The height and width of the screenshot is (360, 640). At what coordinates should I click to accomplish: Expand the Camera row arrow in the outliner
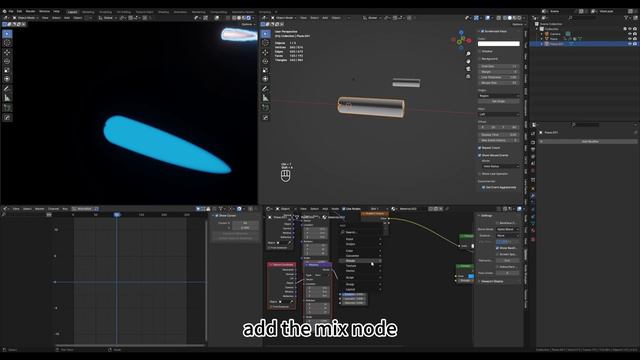click(x=542, y=34)
